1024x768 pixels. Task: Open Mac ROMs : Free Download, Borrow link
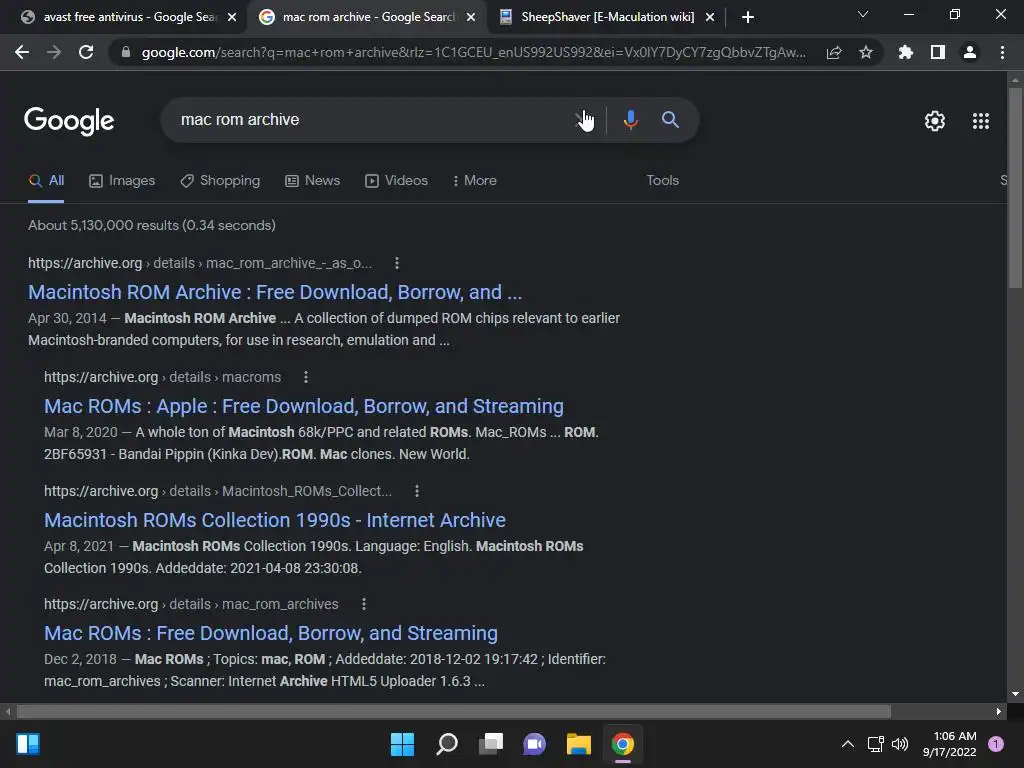coord(271,633)
